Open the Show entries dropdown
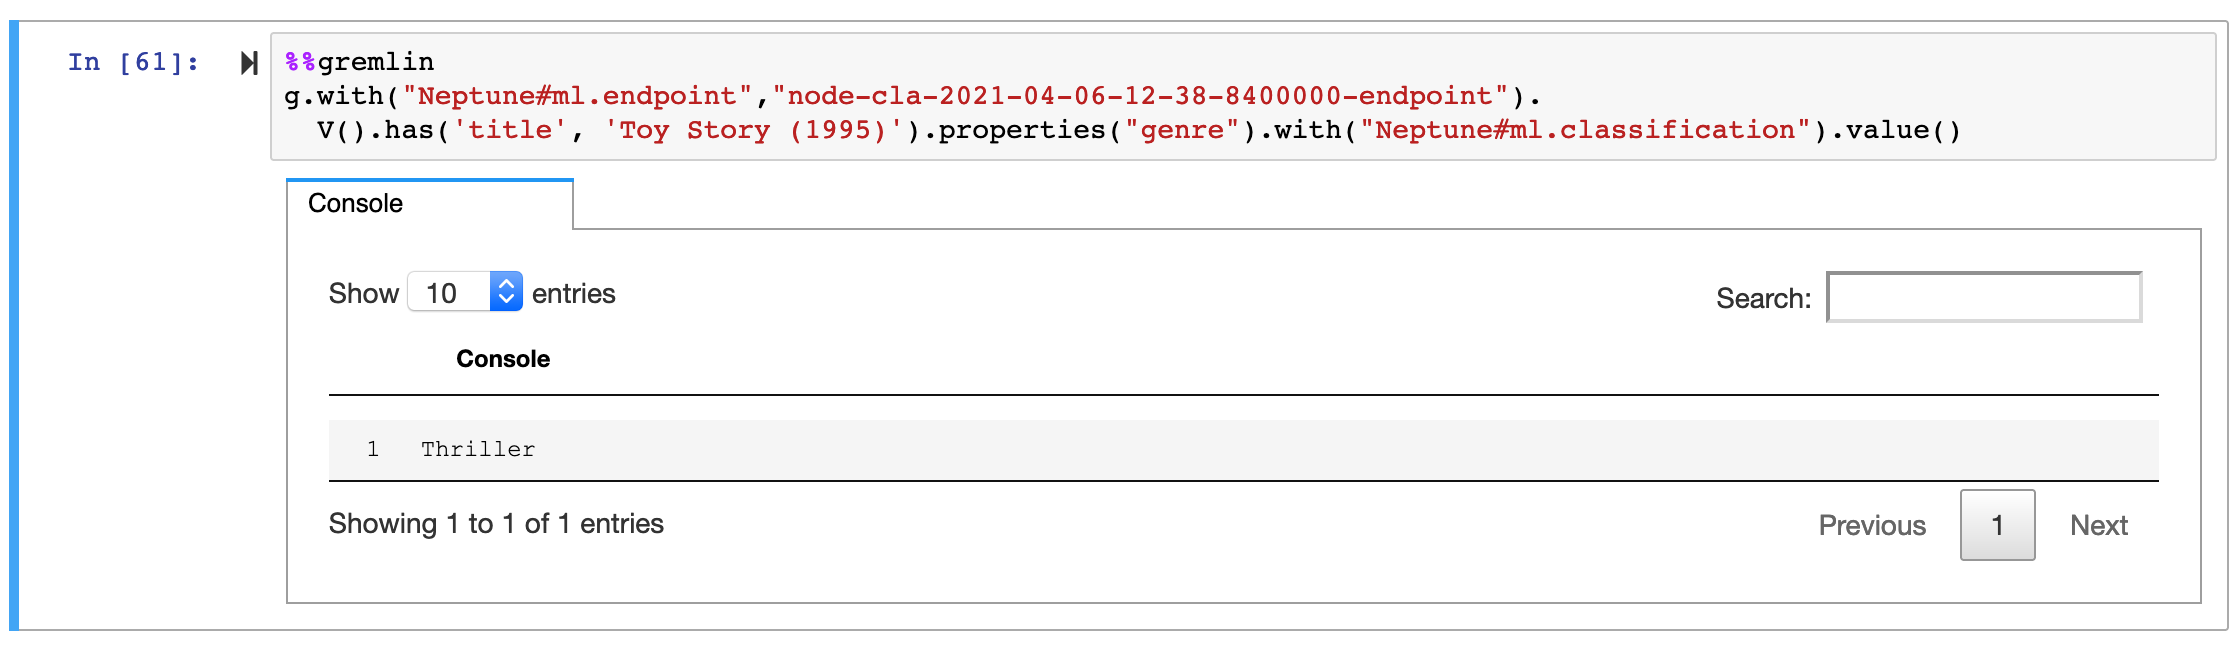This screenshot has width=2240, height=648. (x=448, y=292)
